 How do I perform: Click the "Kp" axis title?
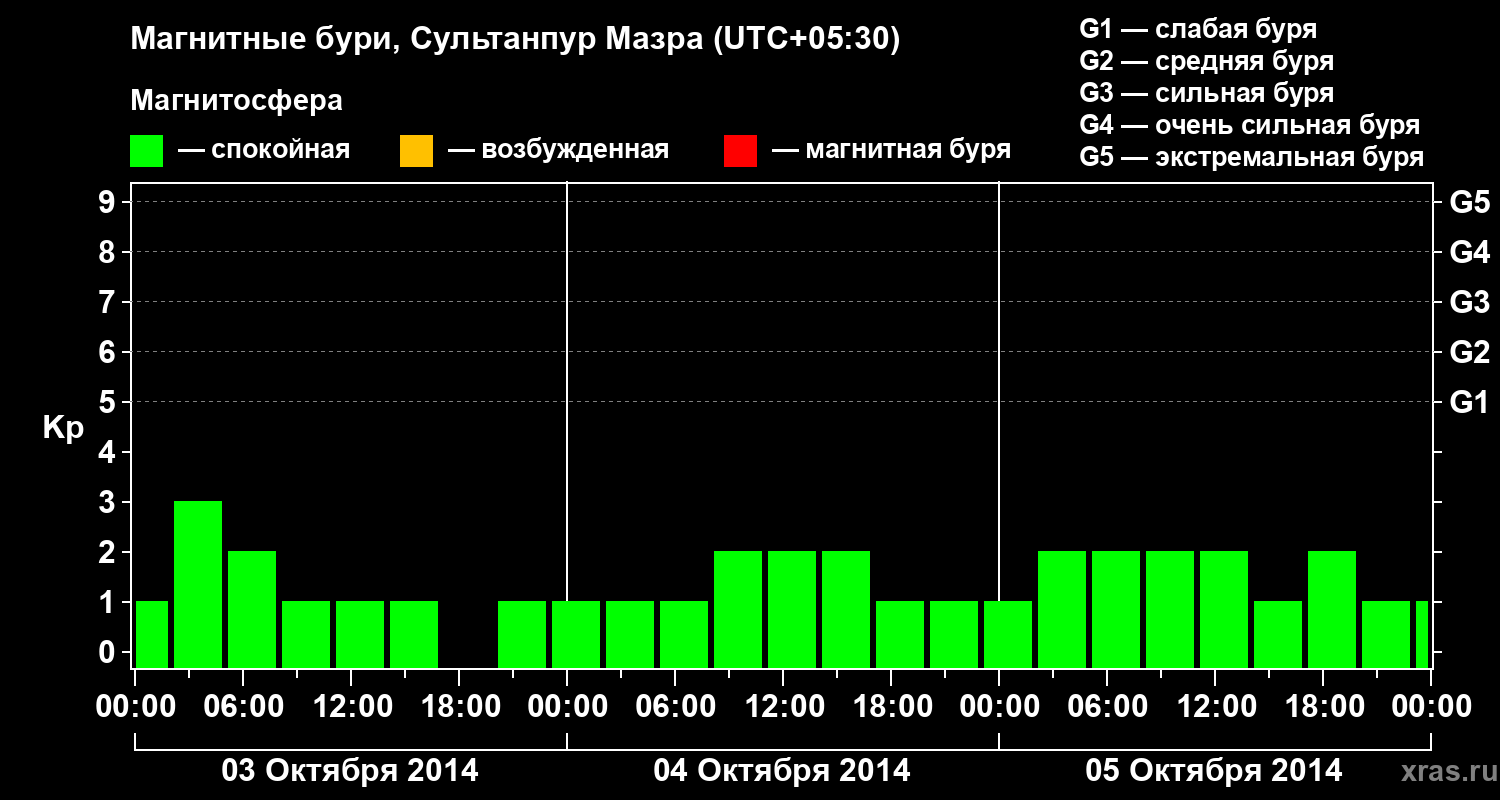tap(63, 428)
